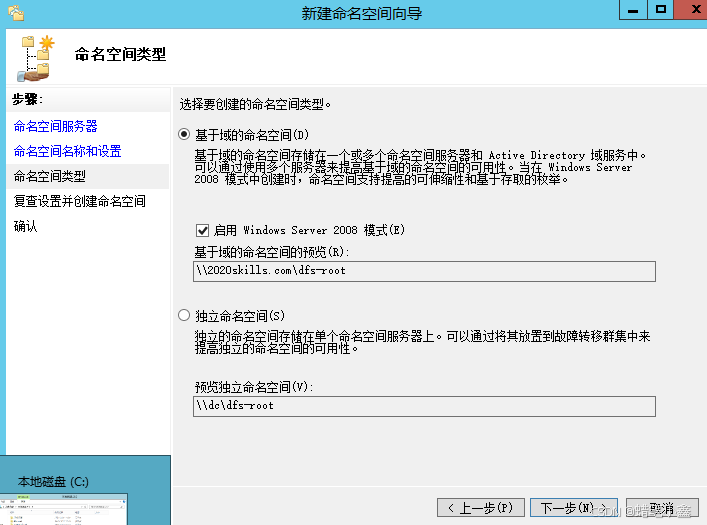Select the 基于域的命名空间(D) radio button

tap(184, 134)
